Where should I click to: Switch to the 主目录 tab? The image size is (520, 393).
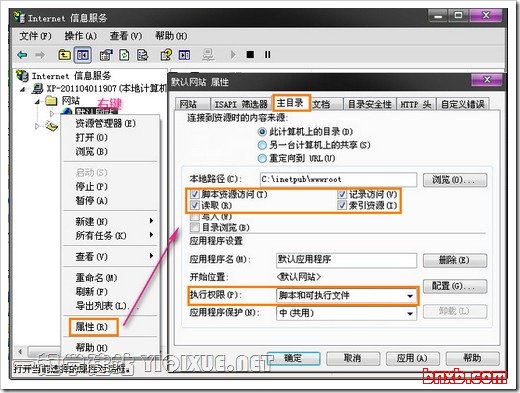tap(291, 103)
